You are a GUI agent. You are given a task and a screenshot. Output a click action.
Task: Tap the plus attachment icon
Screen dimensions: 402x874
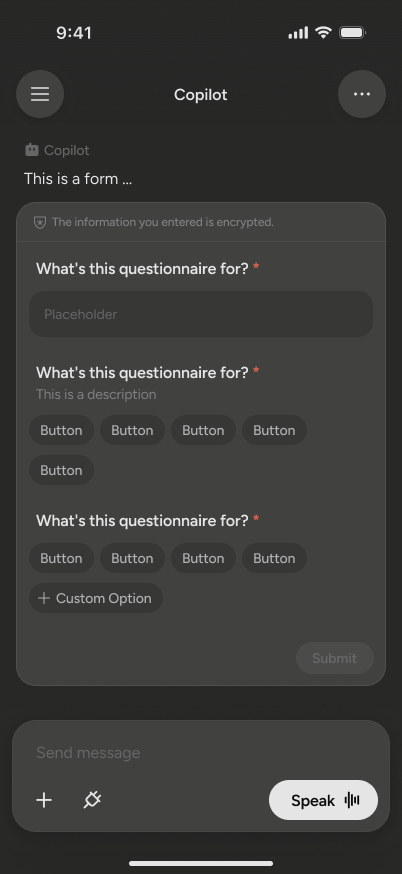click(44, 800)
